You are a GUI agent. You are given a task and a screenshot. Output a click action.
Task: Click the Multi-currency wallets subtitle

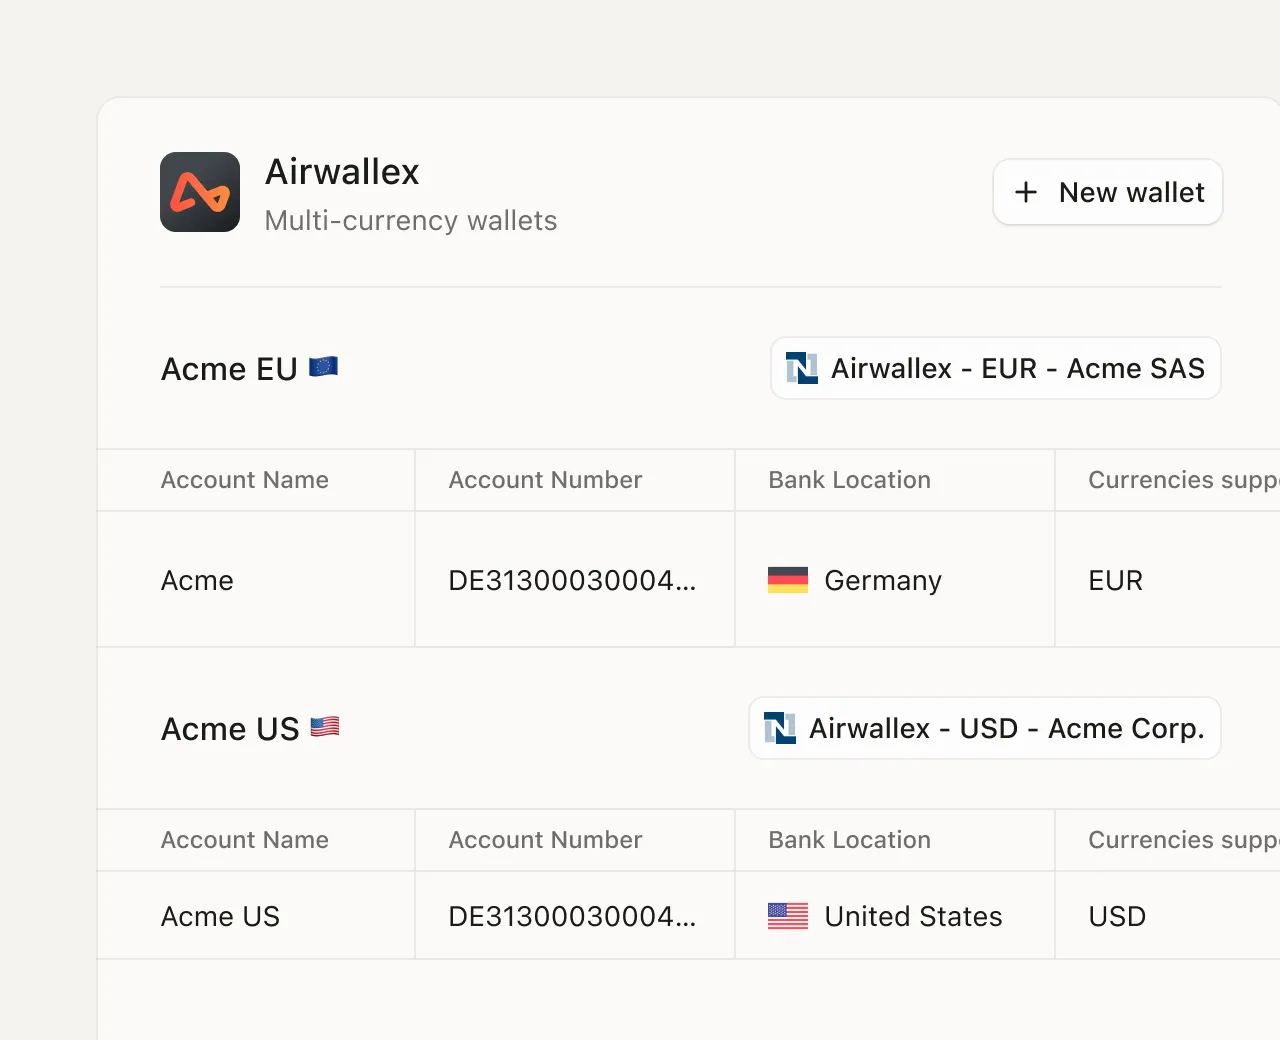[x=411, y=220]
